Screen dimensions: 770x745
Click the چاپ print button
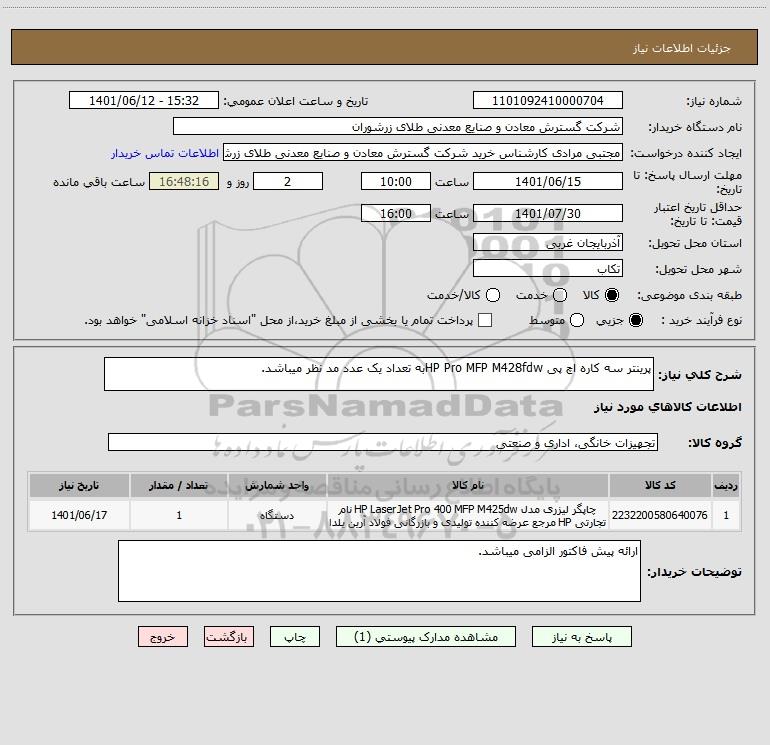tap(295, 637)
